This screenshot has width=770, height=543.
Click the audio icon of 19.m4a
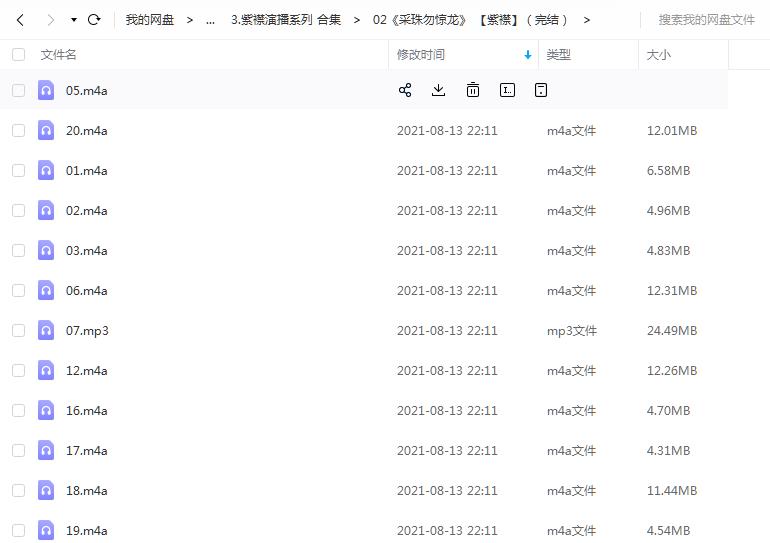point(46,530)
